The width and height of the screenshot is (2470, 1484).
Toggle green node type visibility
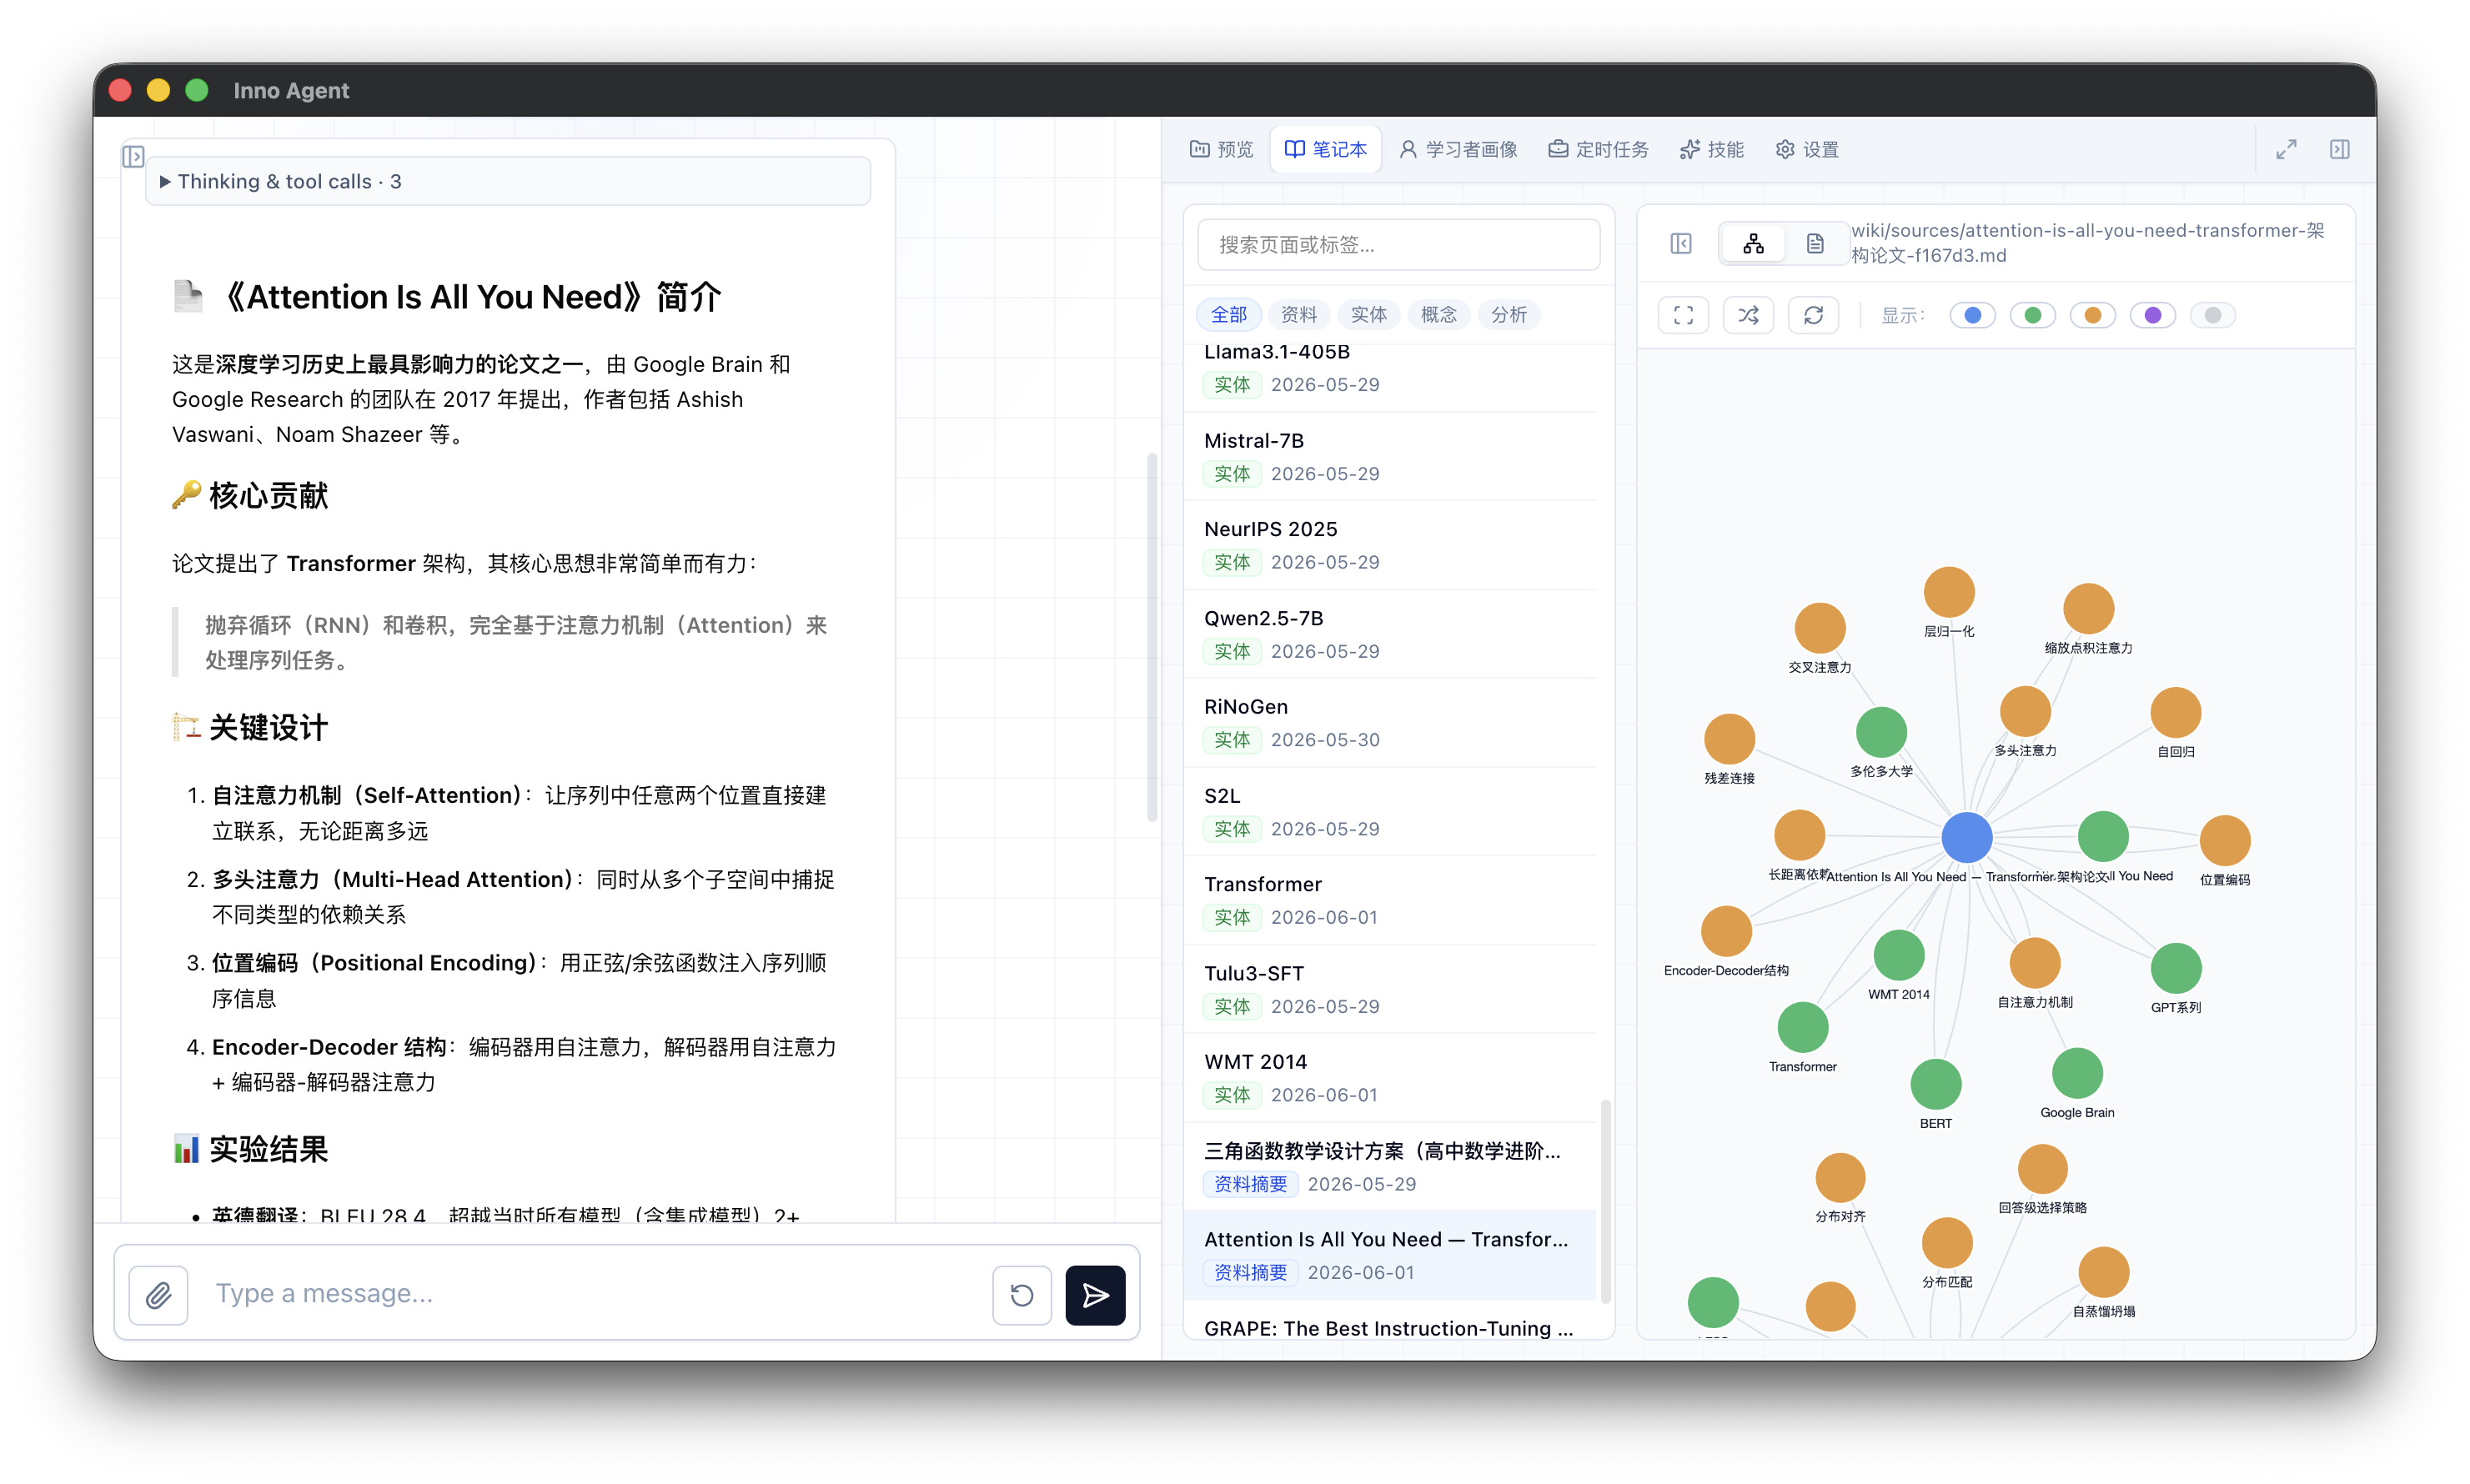(2032, 315)
